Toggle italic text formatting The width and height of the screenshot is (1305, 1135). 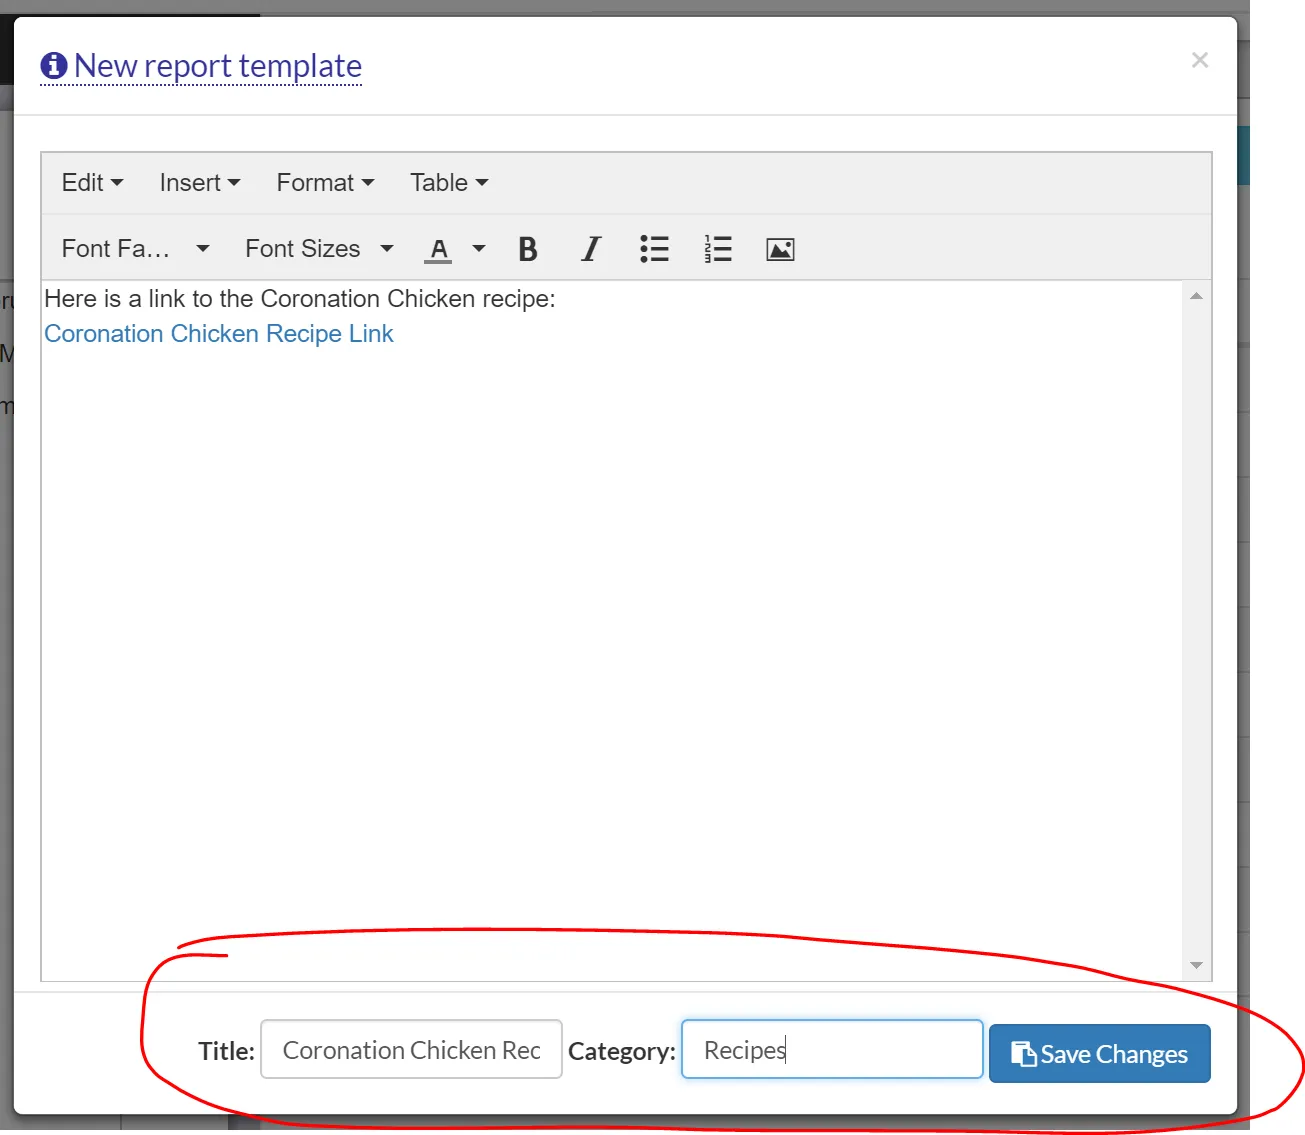pyautogui.click(x=591, y=249)
